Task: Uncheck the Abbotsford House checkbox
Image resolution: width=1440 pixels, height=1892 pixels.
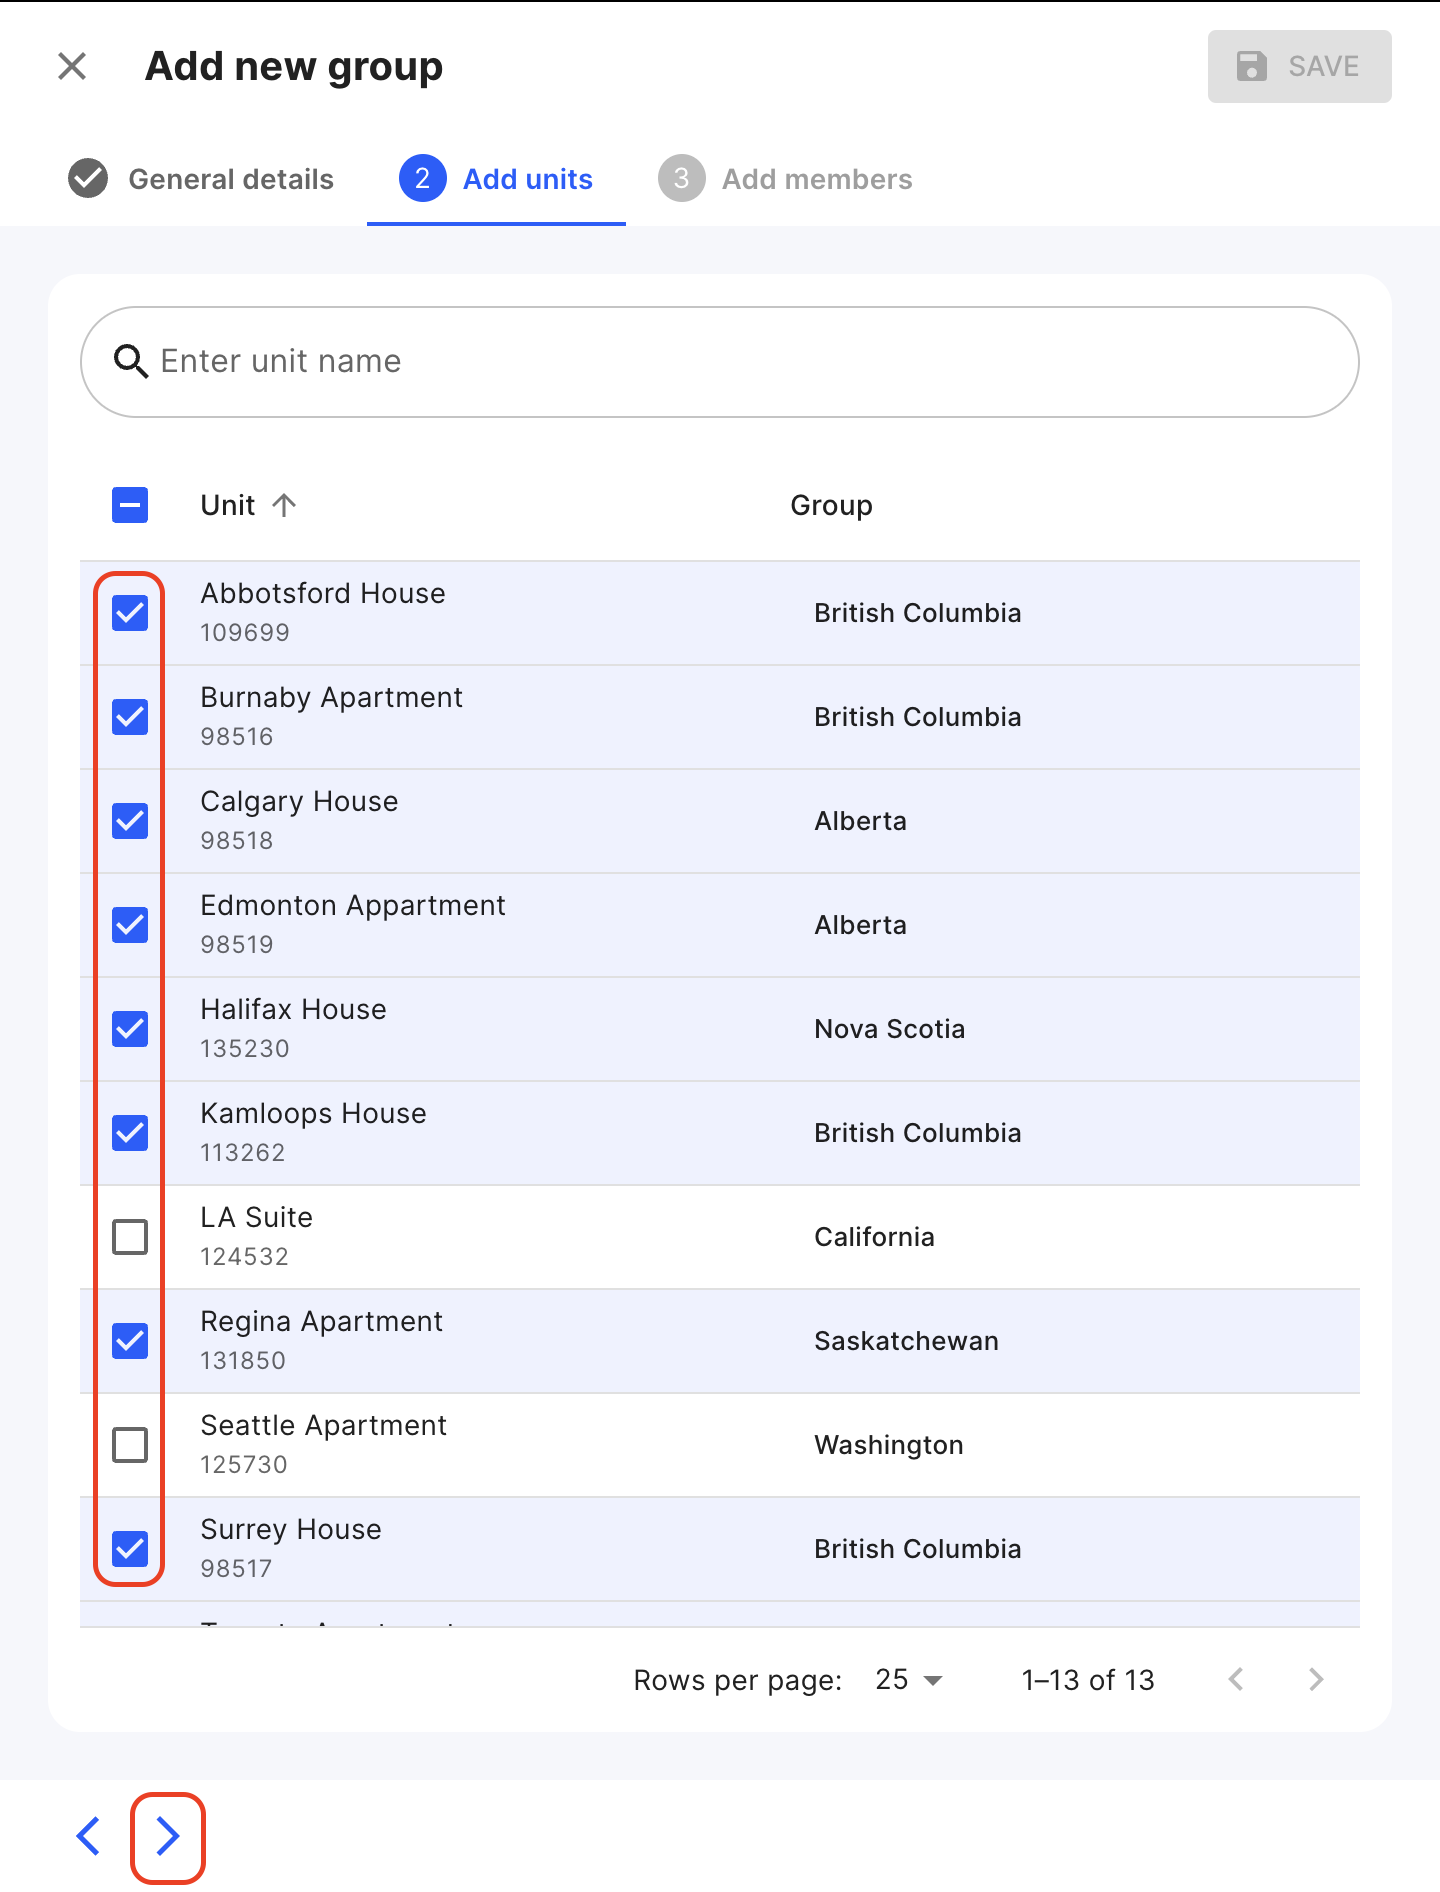Action: [x=130, y=613]
